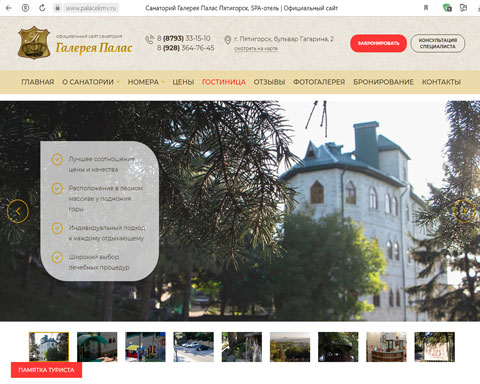
Task: Open the БРОНИРОВАНИЕ menu item
Action: coord(383,82)
